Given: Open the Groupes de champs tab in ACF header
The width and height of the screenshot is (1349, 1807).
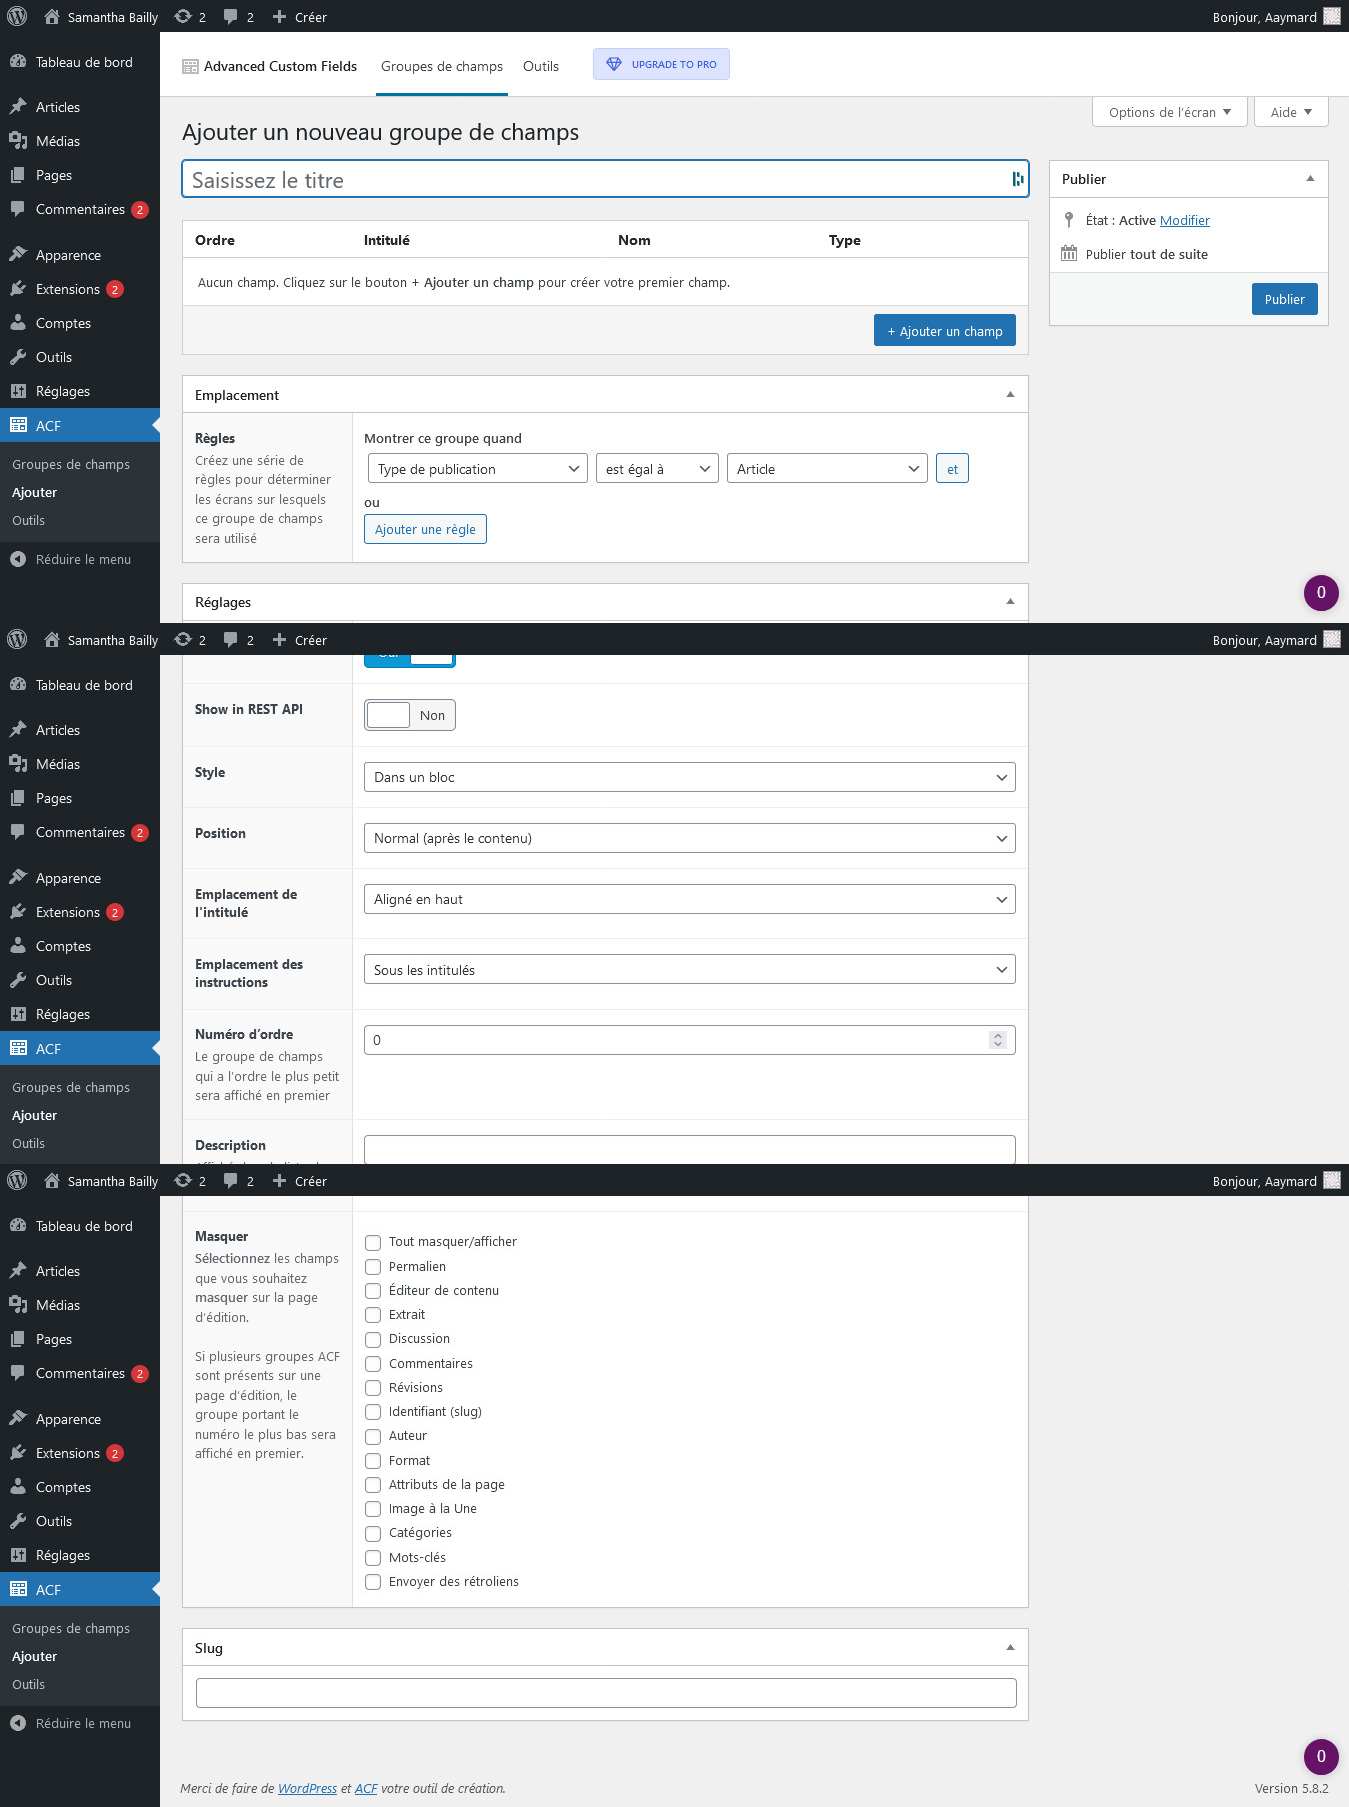Looking at the screenshot, I should (442, 66).
